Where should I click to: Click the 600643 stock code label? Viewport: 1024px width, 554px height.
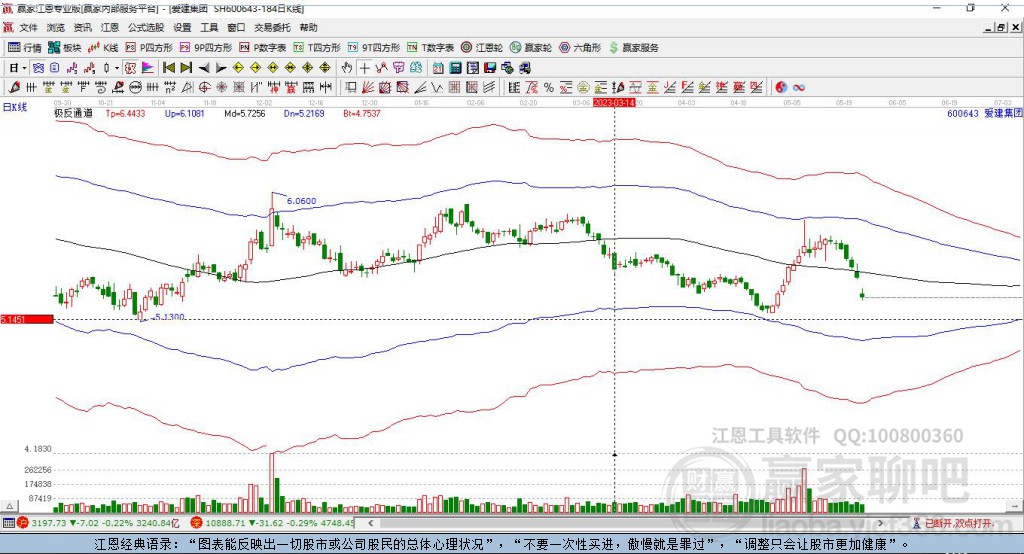coord(963,113)
